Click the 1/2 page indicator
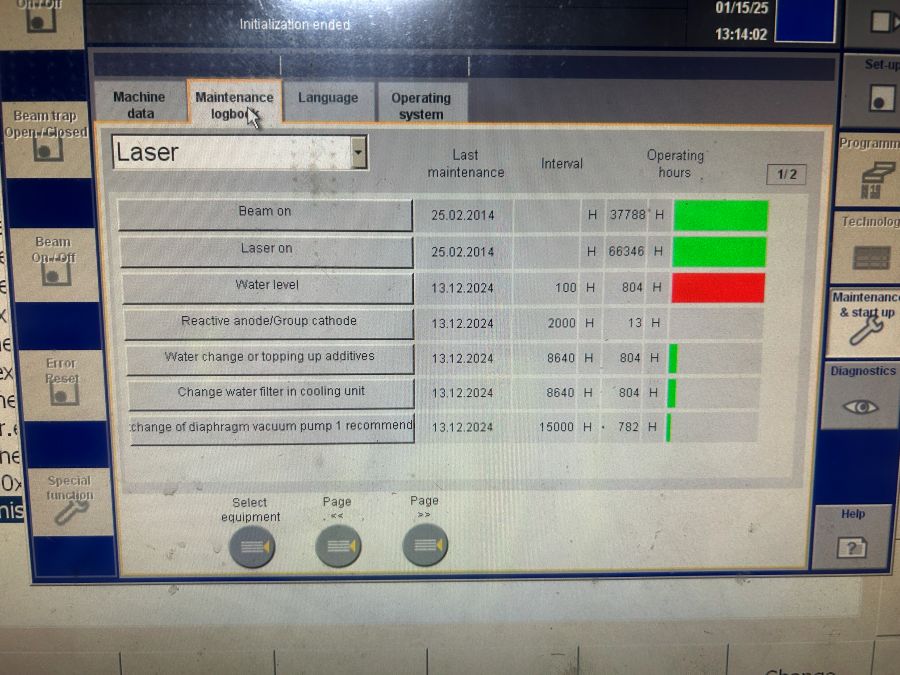 point(786,174)
